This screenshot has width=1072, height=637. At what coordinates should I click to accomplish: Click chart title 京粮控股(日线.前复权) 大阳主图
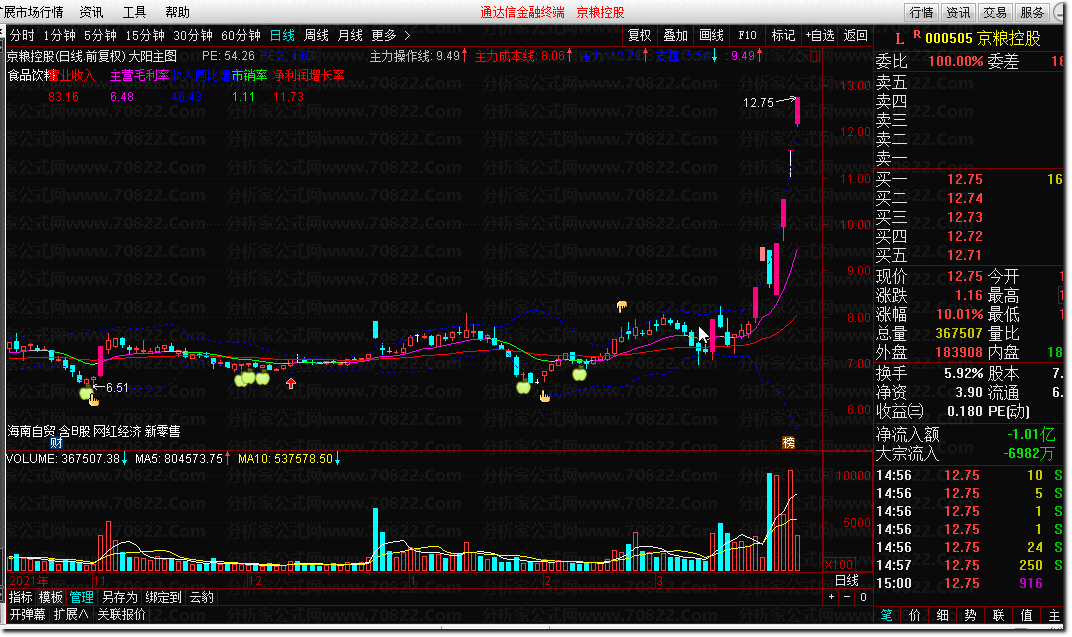[x=92, y=56]
